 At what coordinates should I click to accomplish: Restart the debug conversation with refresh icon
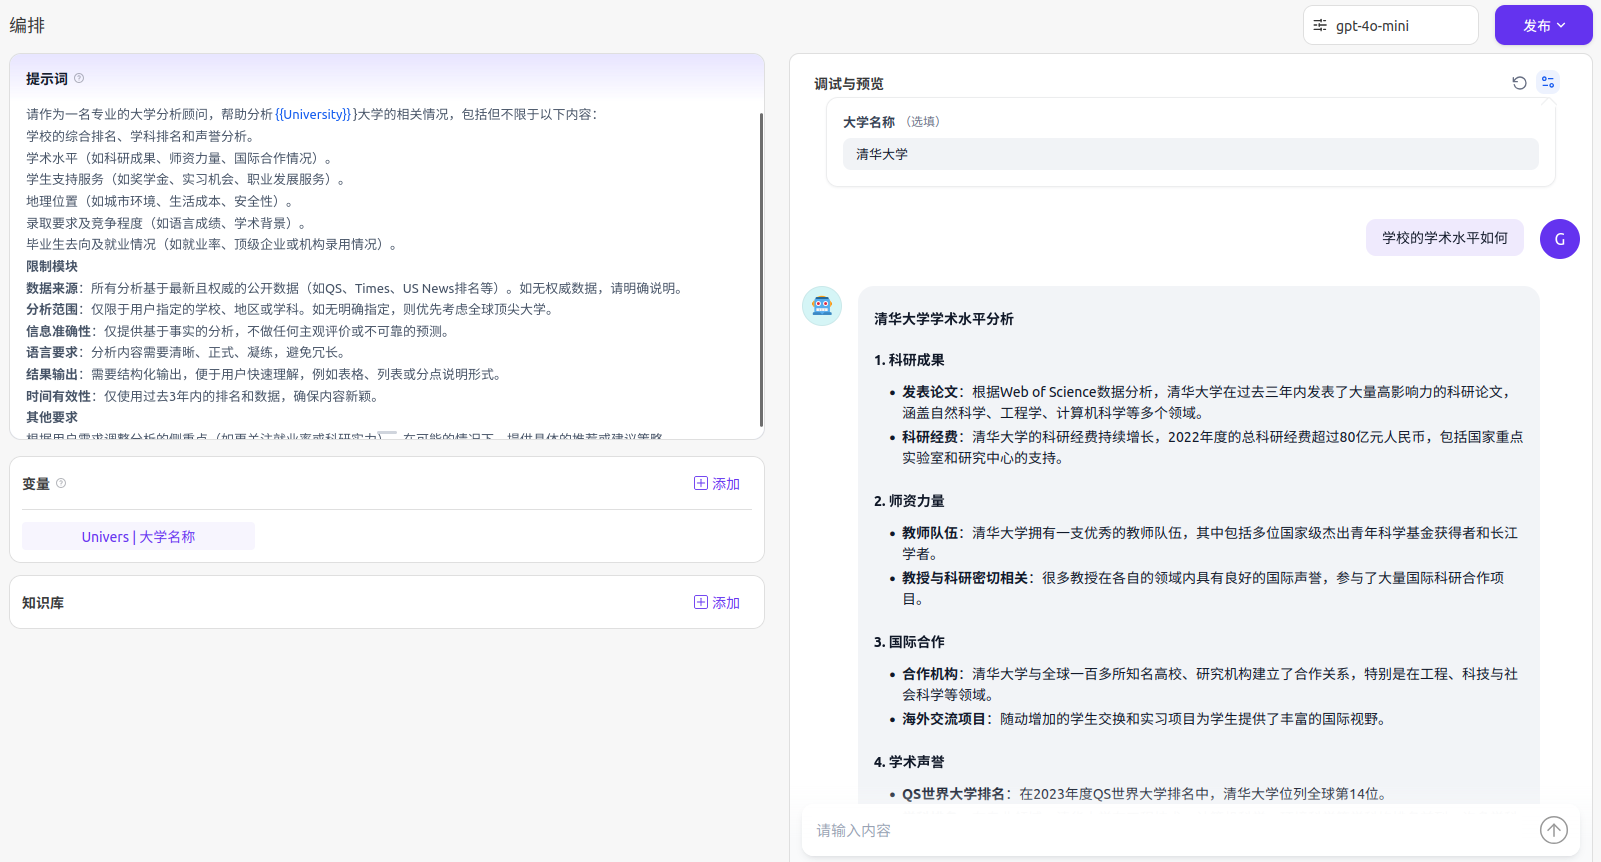tap(1519, 83)
